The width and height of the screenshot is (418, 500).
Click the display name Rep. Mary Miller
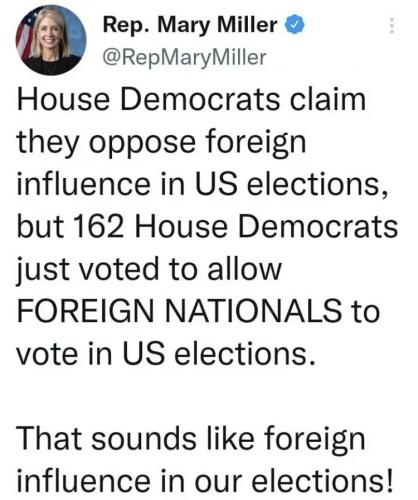point(190,25)
